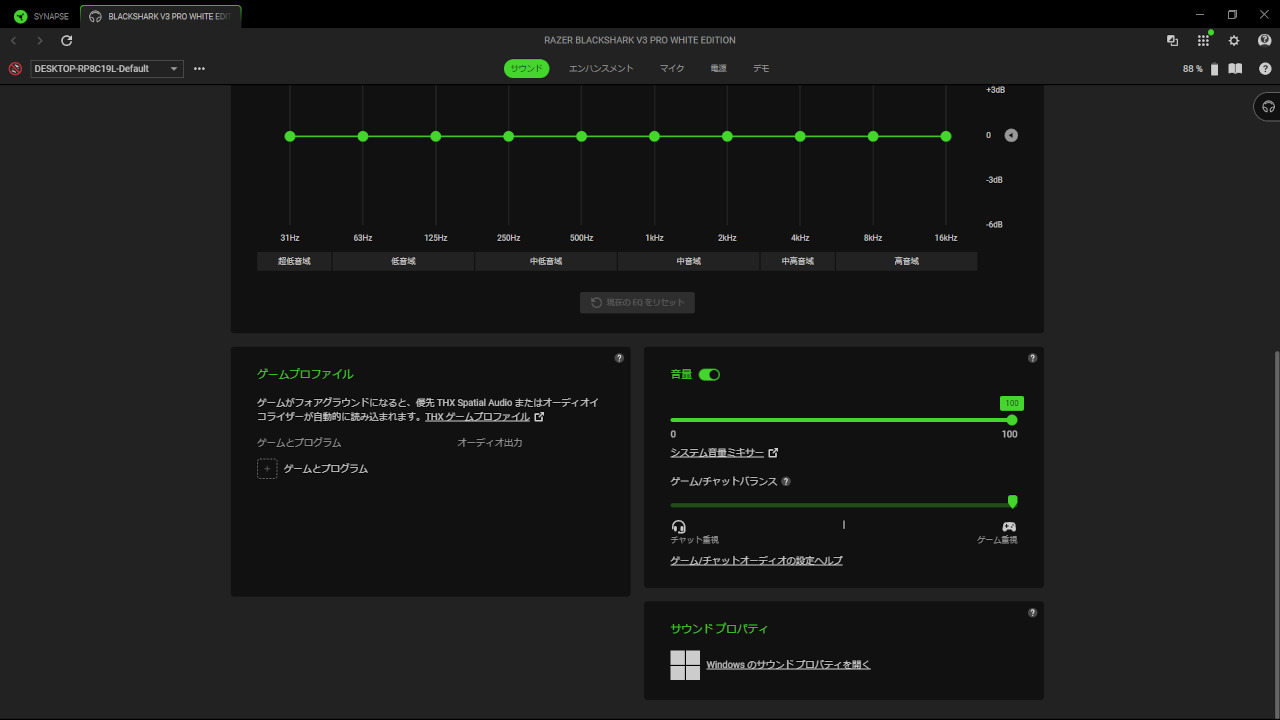The height and width of the screenshot is (720, 1280).
Task: Click the 8kHz equalizer handle
Action: [873, 136]
